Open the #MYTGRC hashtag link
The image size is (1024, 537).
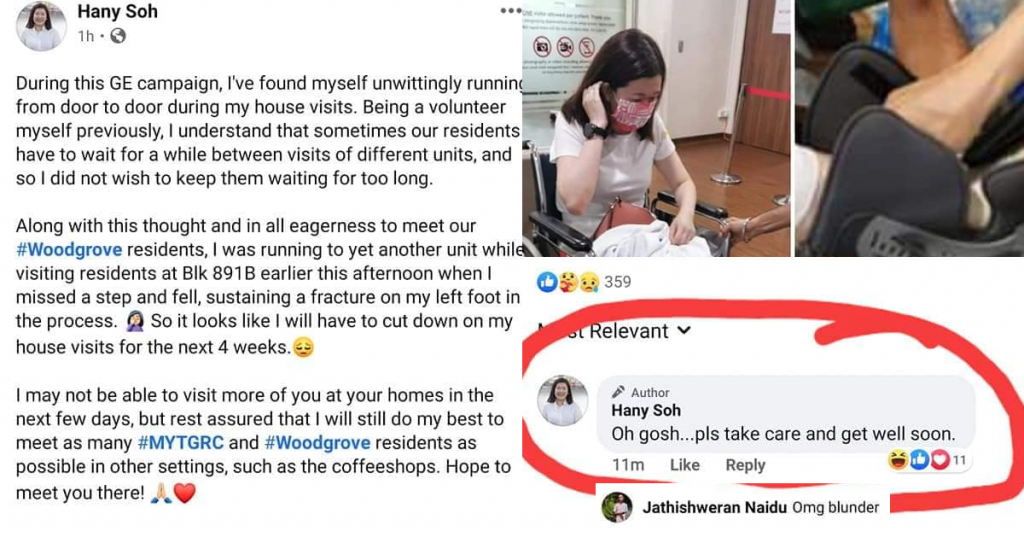[x=181, y=442]
